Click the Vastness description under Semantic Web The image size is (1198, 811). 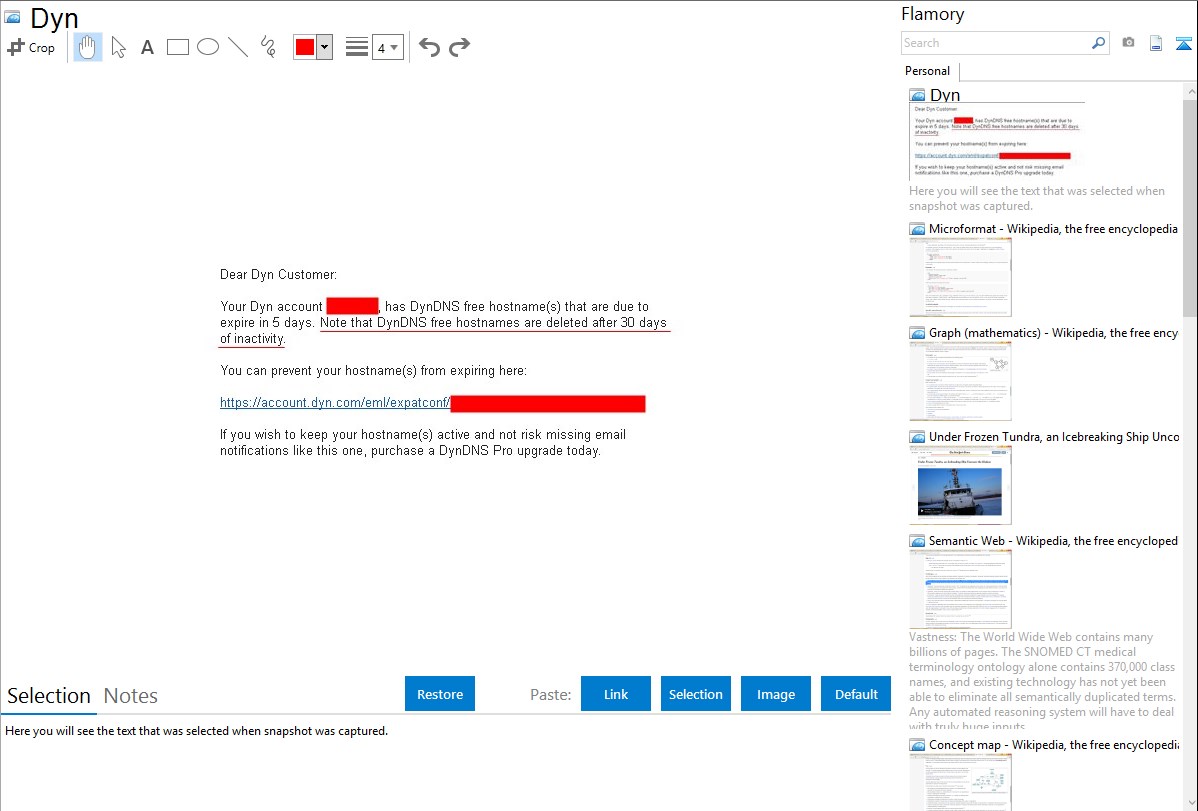(x=1042, y=681)
